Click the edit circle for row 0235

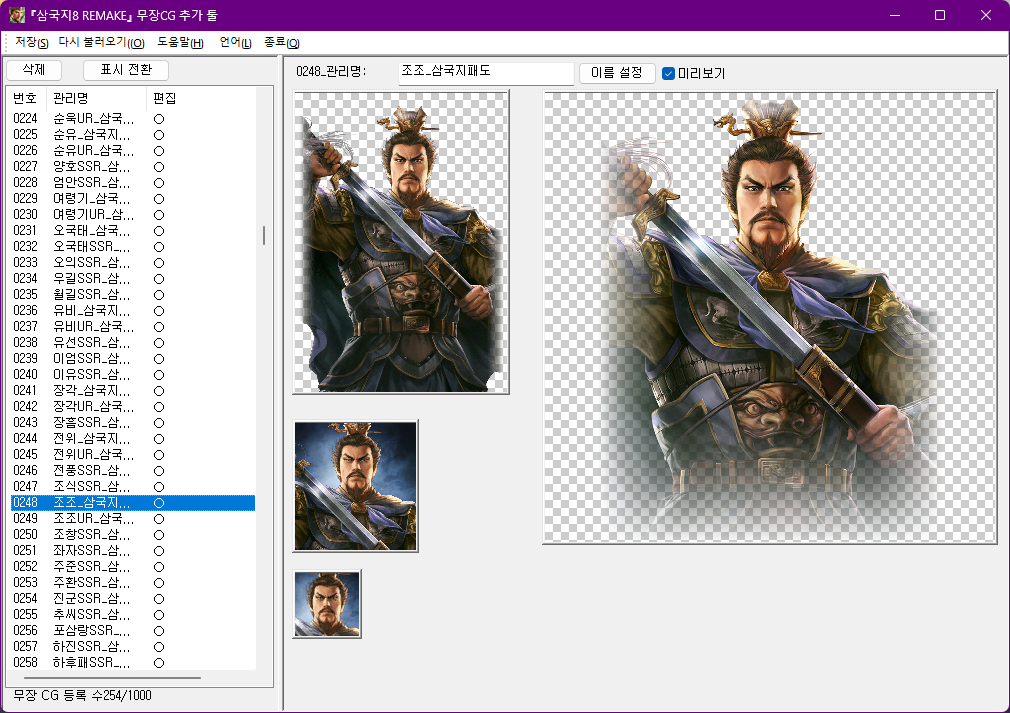[159, 295]
